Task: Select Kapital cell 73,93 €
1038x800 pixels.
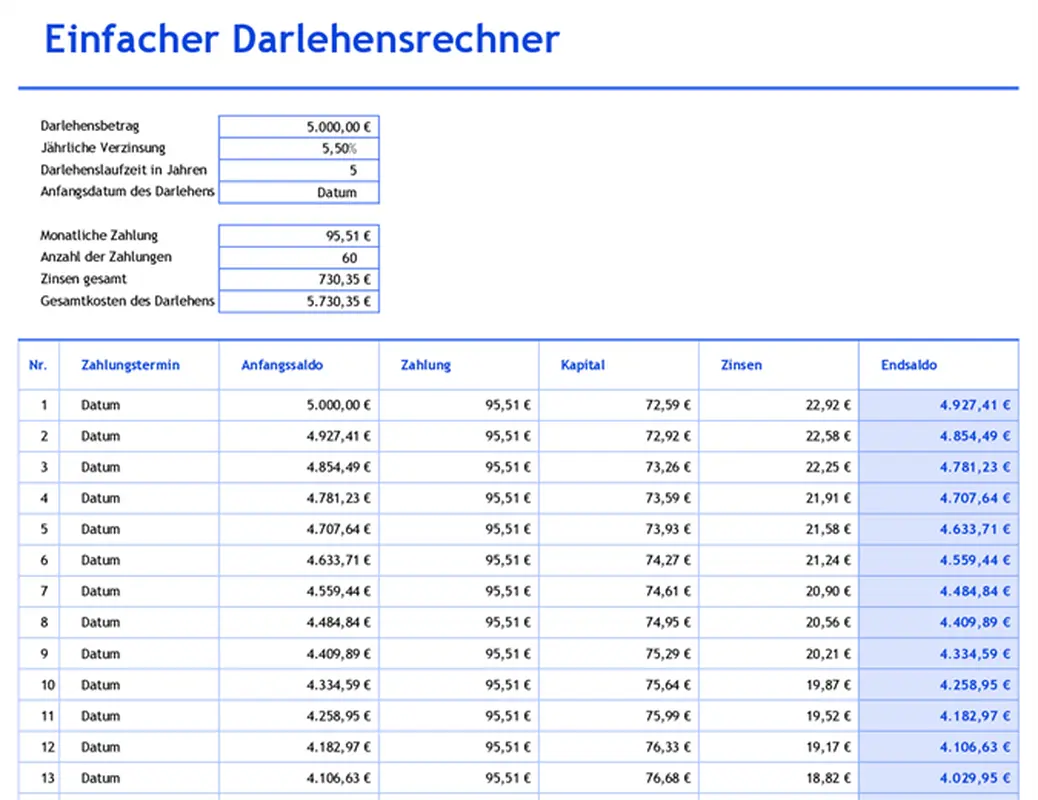Action: [619, 529]
